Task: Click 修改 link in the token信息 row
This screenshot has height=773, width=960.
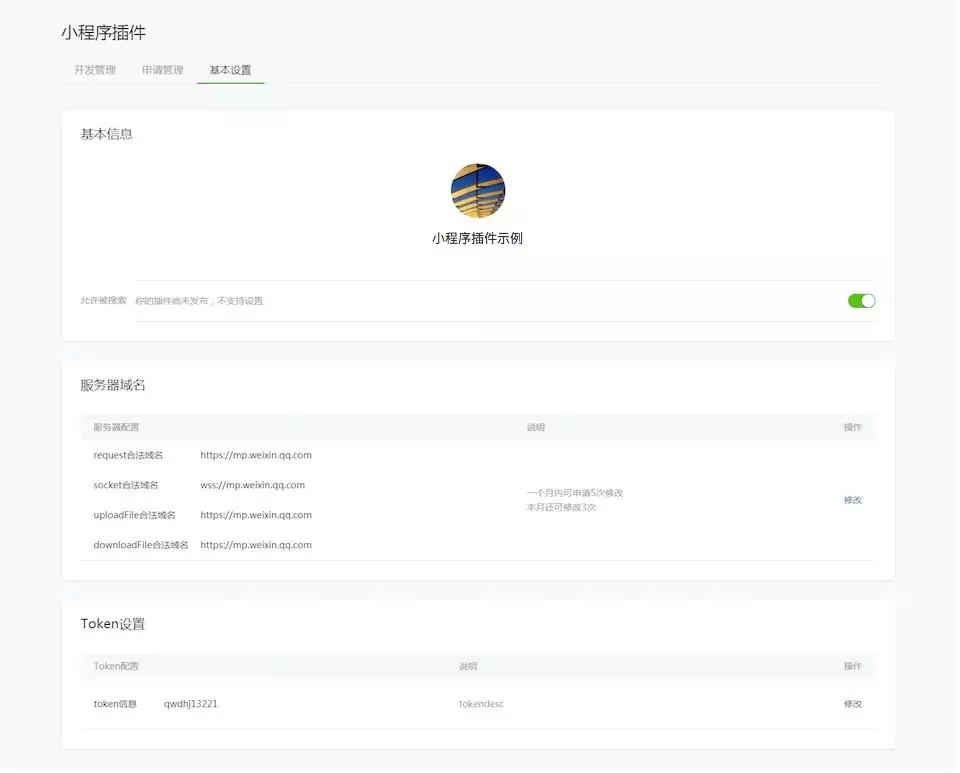Action: tap(852, 704)
